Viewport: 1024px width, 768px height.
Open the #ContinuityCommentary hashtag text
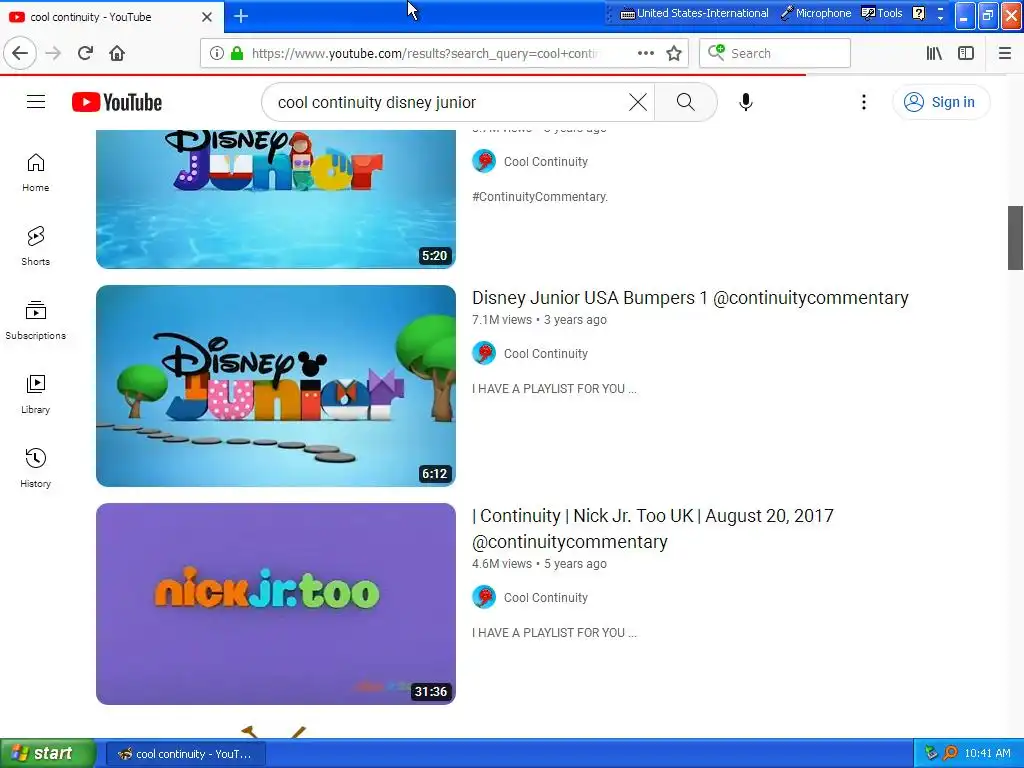click(540, 197)
